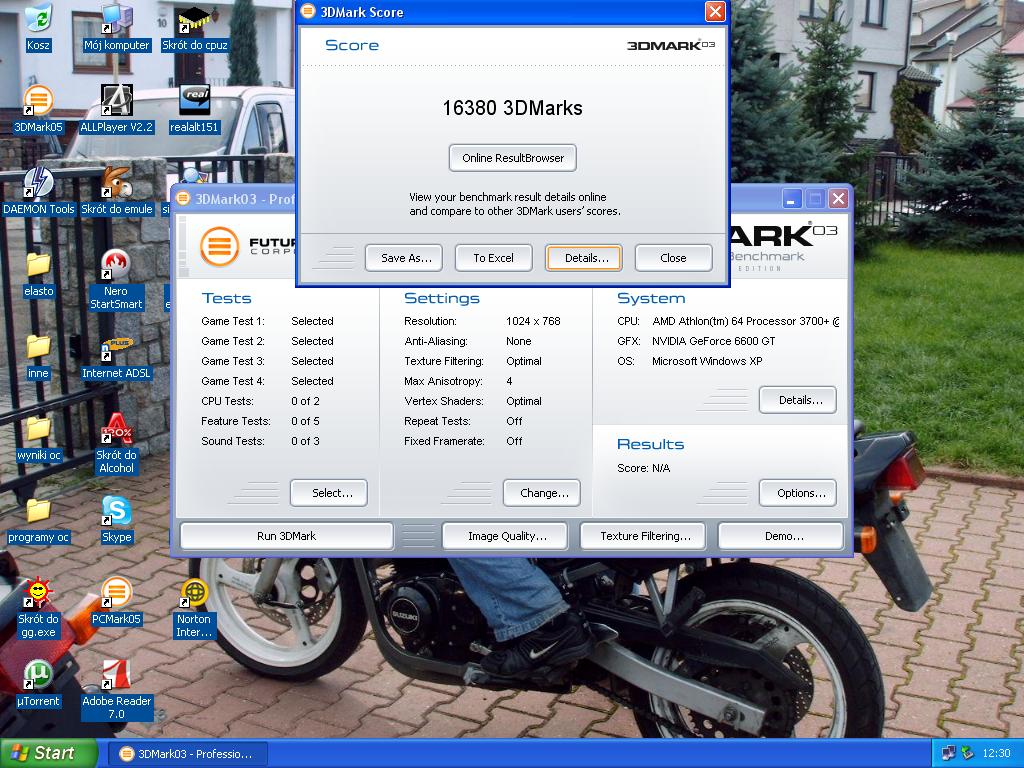Click Select... under Tests
This screenshot has height=768, width=1024.
click(x=328, y=493)
